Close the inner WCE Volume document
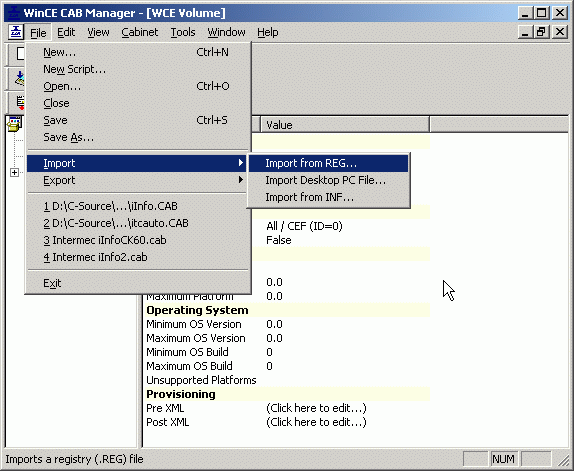 [560, 32]
